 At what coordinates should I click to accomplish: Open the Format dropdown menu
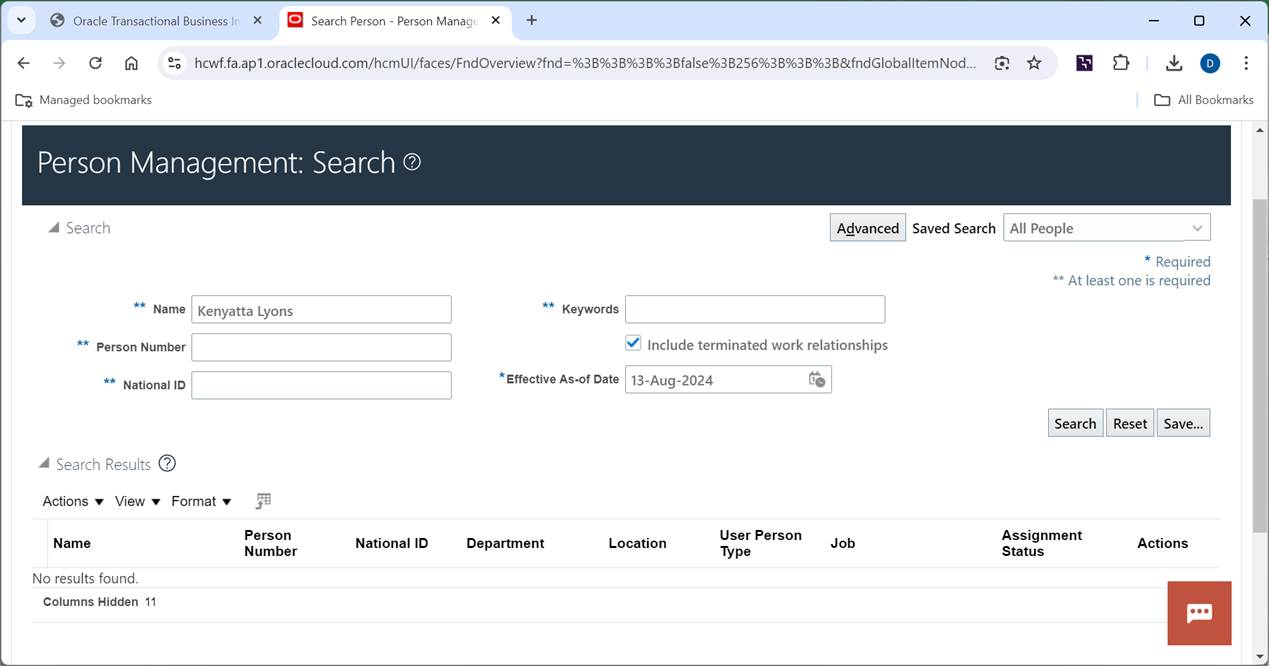pos(200,500)
